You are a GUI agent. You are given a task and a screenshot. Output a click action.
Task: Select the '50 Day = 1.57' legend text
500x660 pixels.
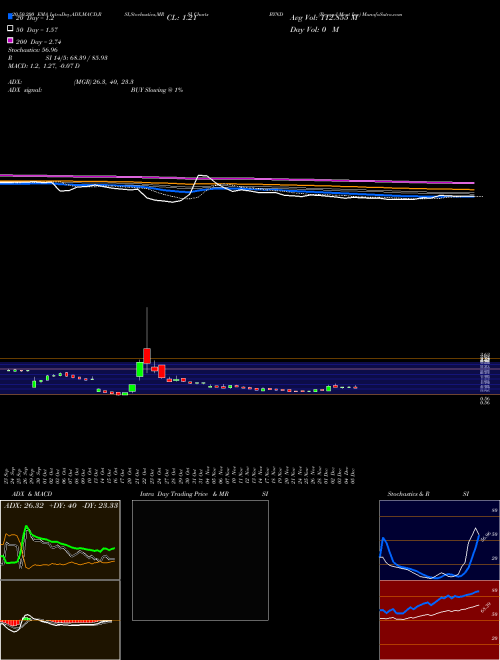[x=37, y=30]
